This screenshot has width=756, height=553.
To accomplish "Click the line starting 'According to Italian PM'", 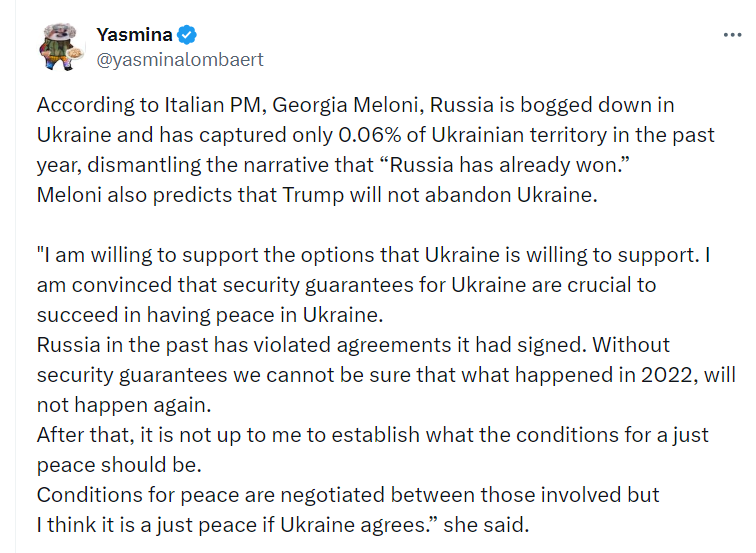I will tap(355, 105).
